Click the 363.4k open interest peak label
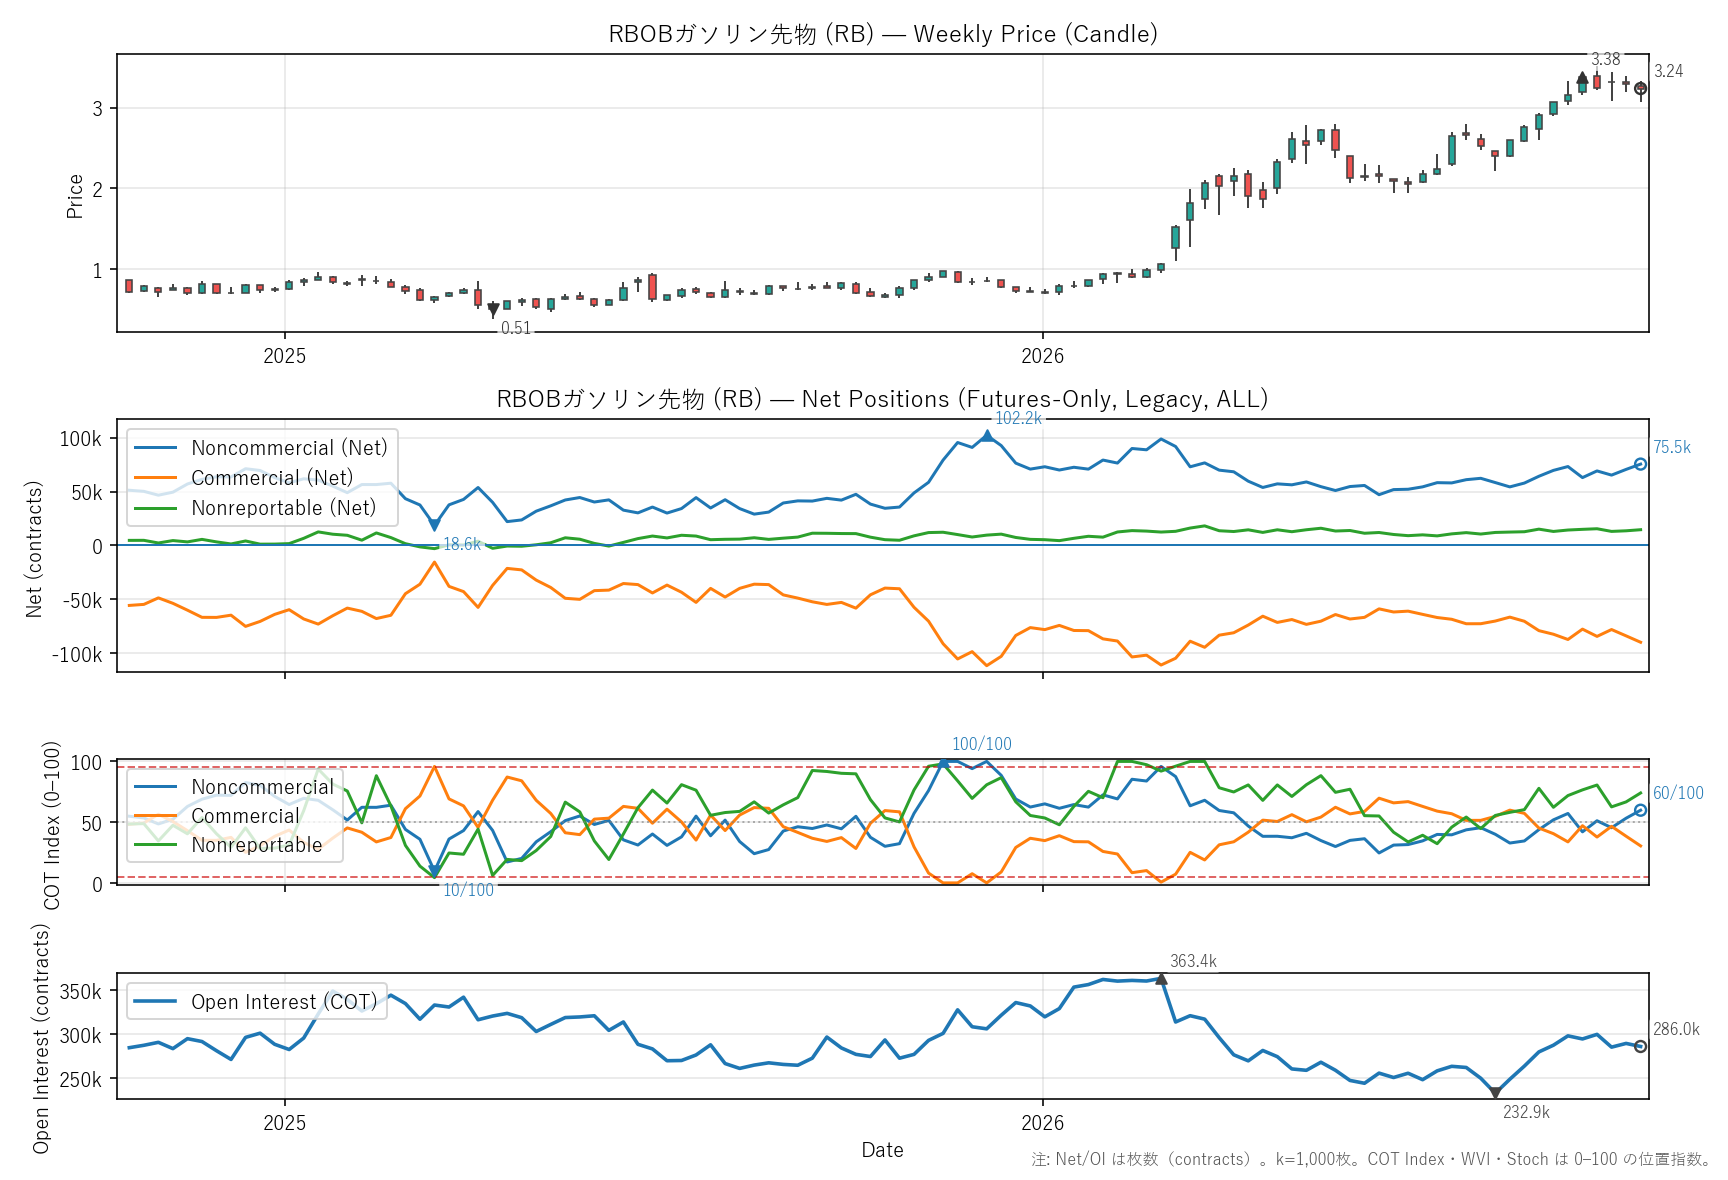The image size is (1728, 1180). coord(1193,961)
